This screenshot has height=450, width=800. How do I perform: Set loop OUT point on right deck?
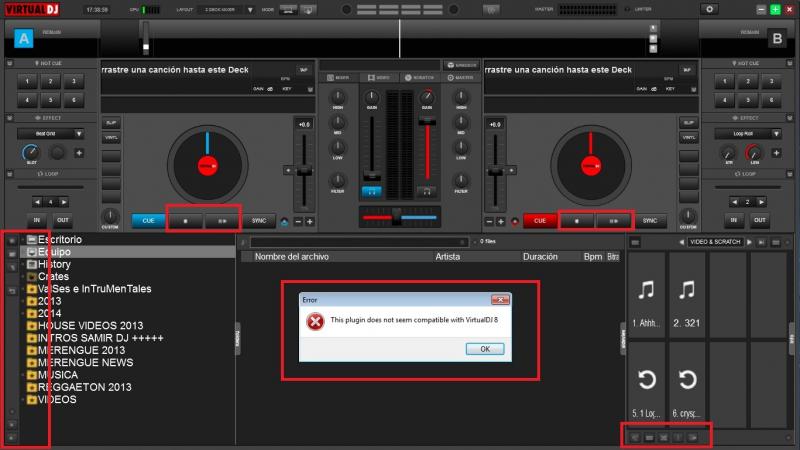tap(760, 220)
